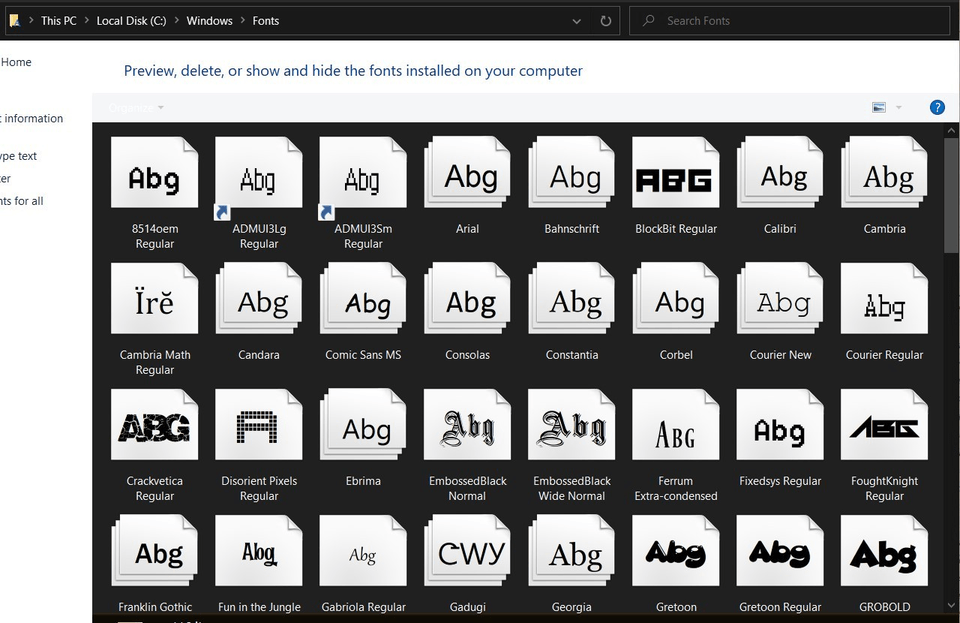Select the BlockBit Regular font icon
Viewport: 960px width, 623px height.
pos(675,178)
